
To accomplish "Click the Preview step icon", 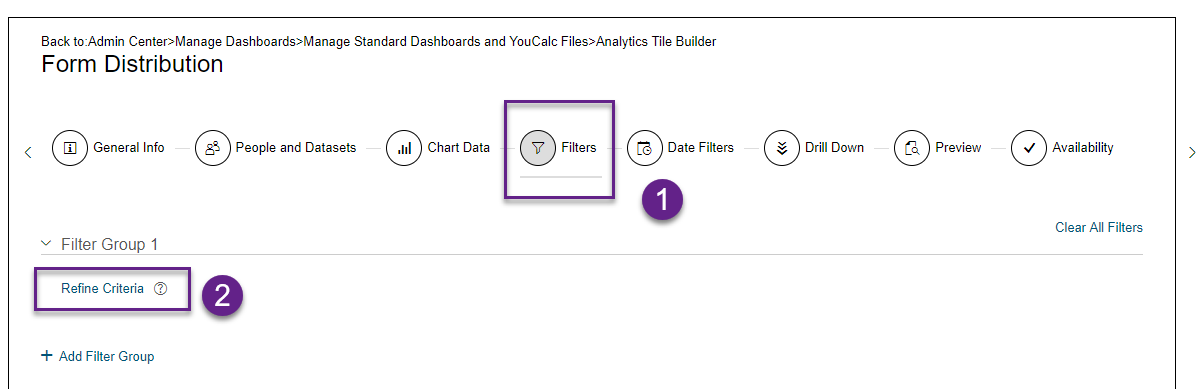I will point(912,147).
